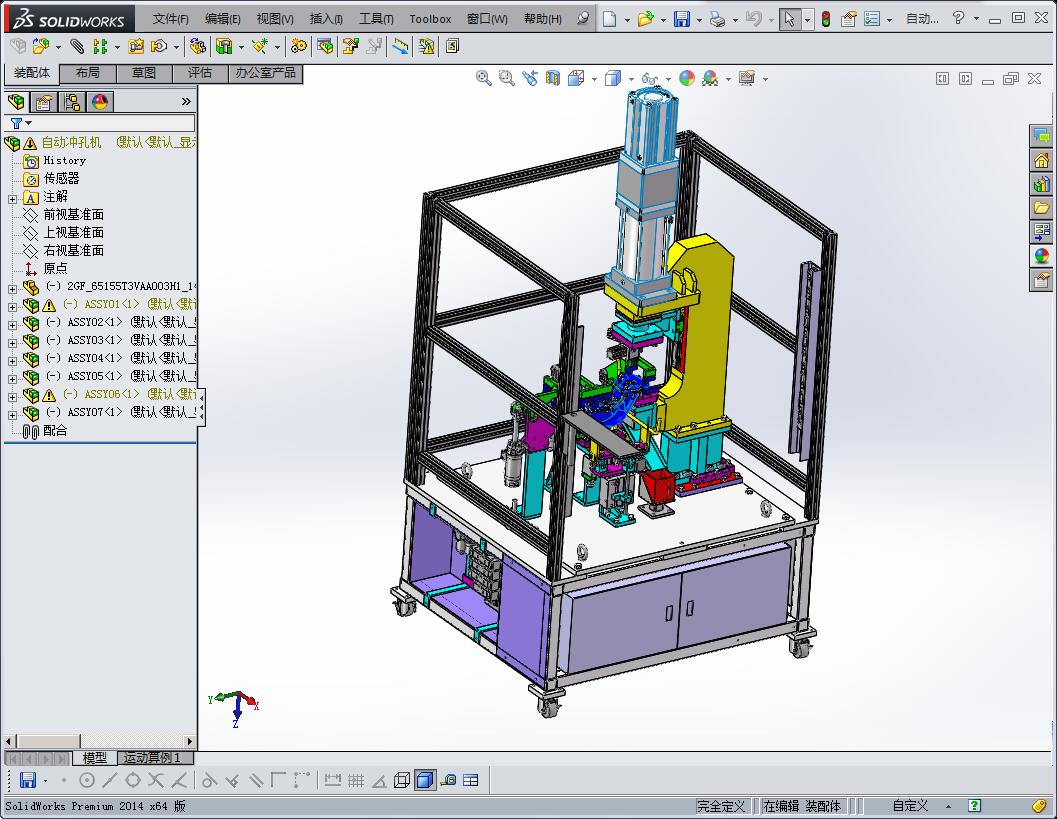Click the yellow press frame in the model

(704, 337)
